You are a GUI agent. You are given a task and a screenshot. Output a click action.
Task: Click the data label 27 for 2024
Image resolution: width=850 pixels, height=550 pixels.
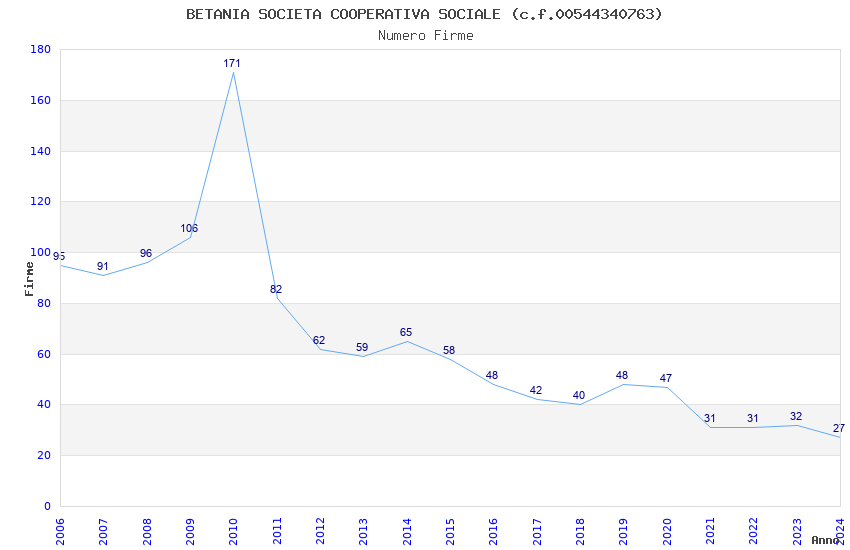(839, 428)
